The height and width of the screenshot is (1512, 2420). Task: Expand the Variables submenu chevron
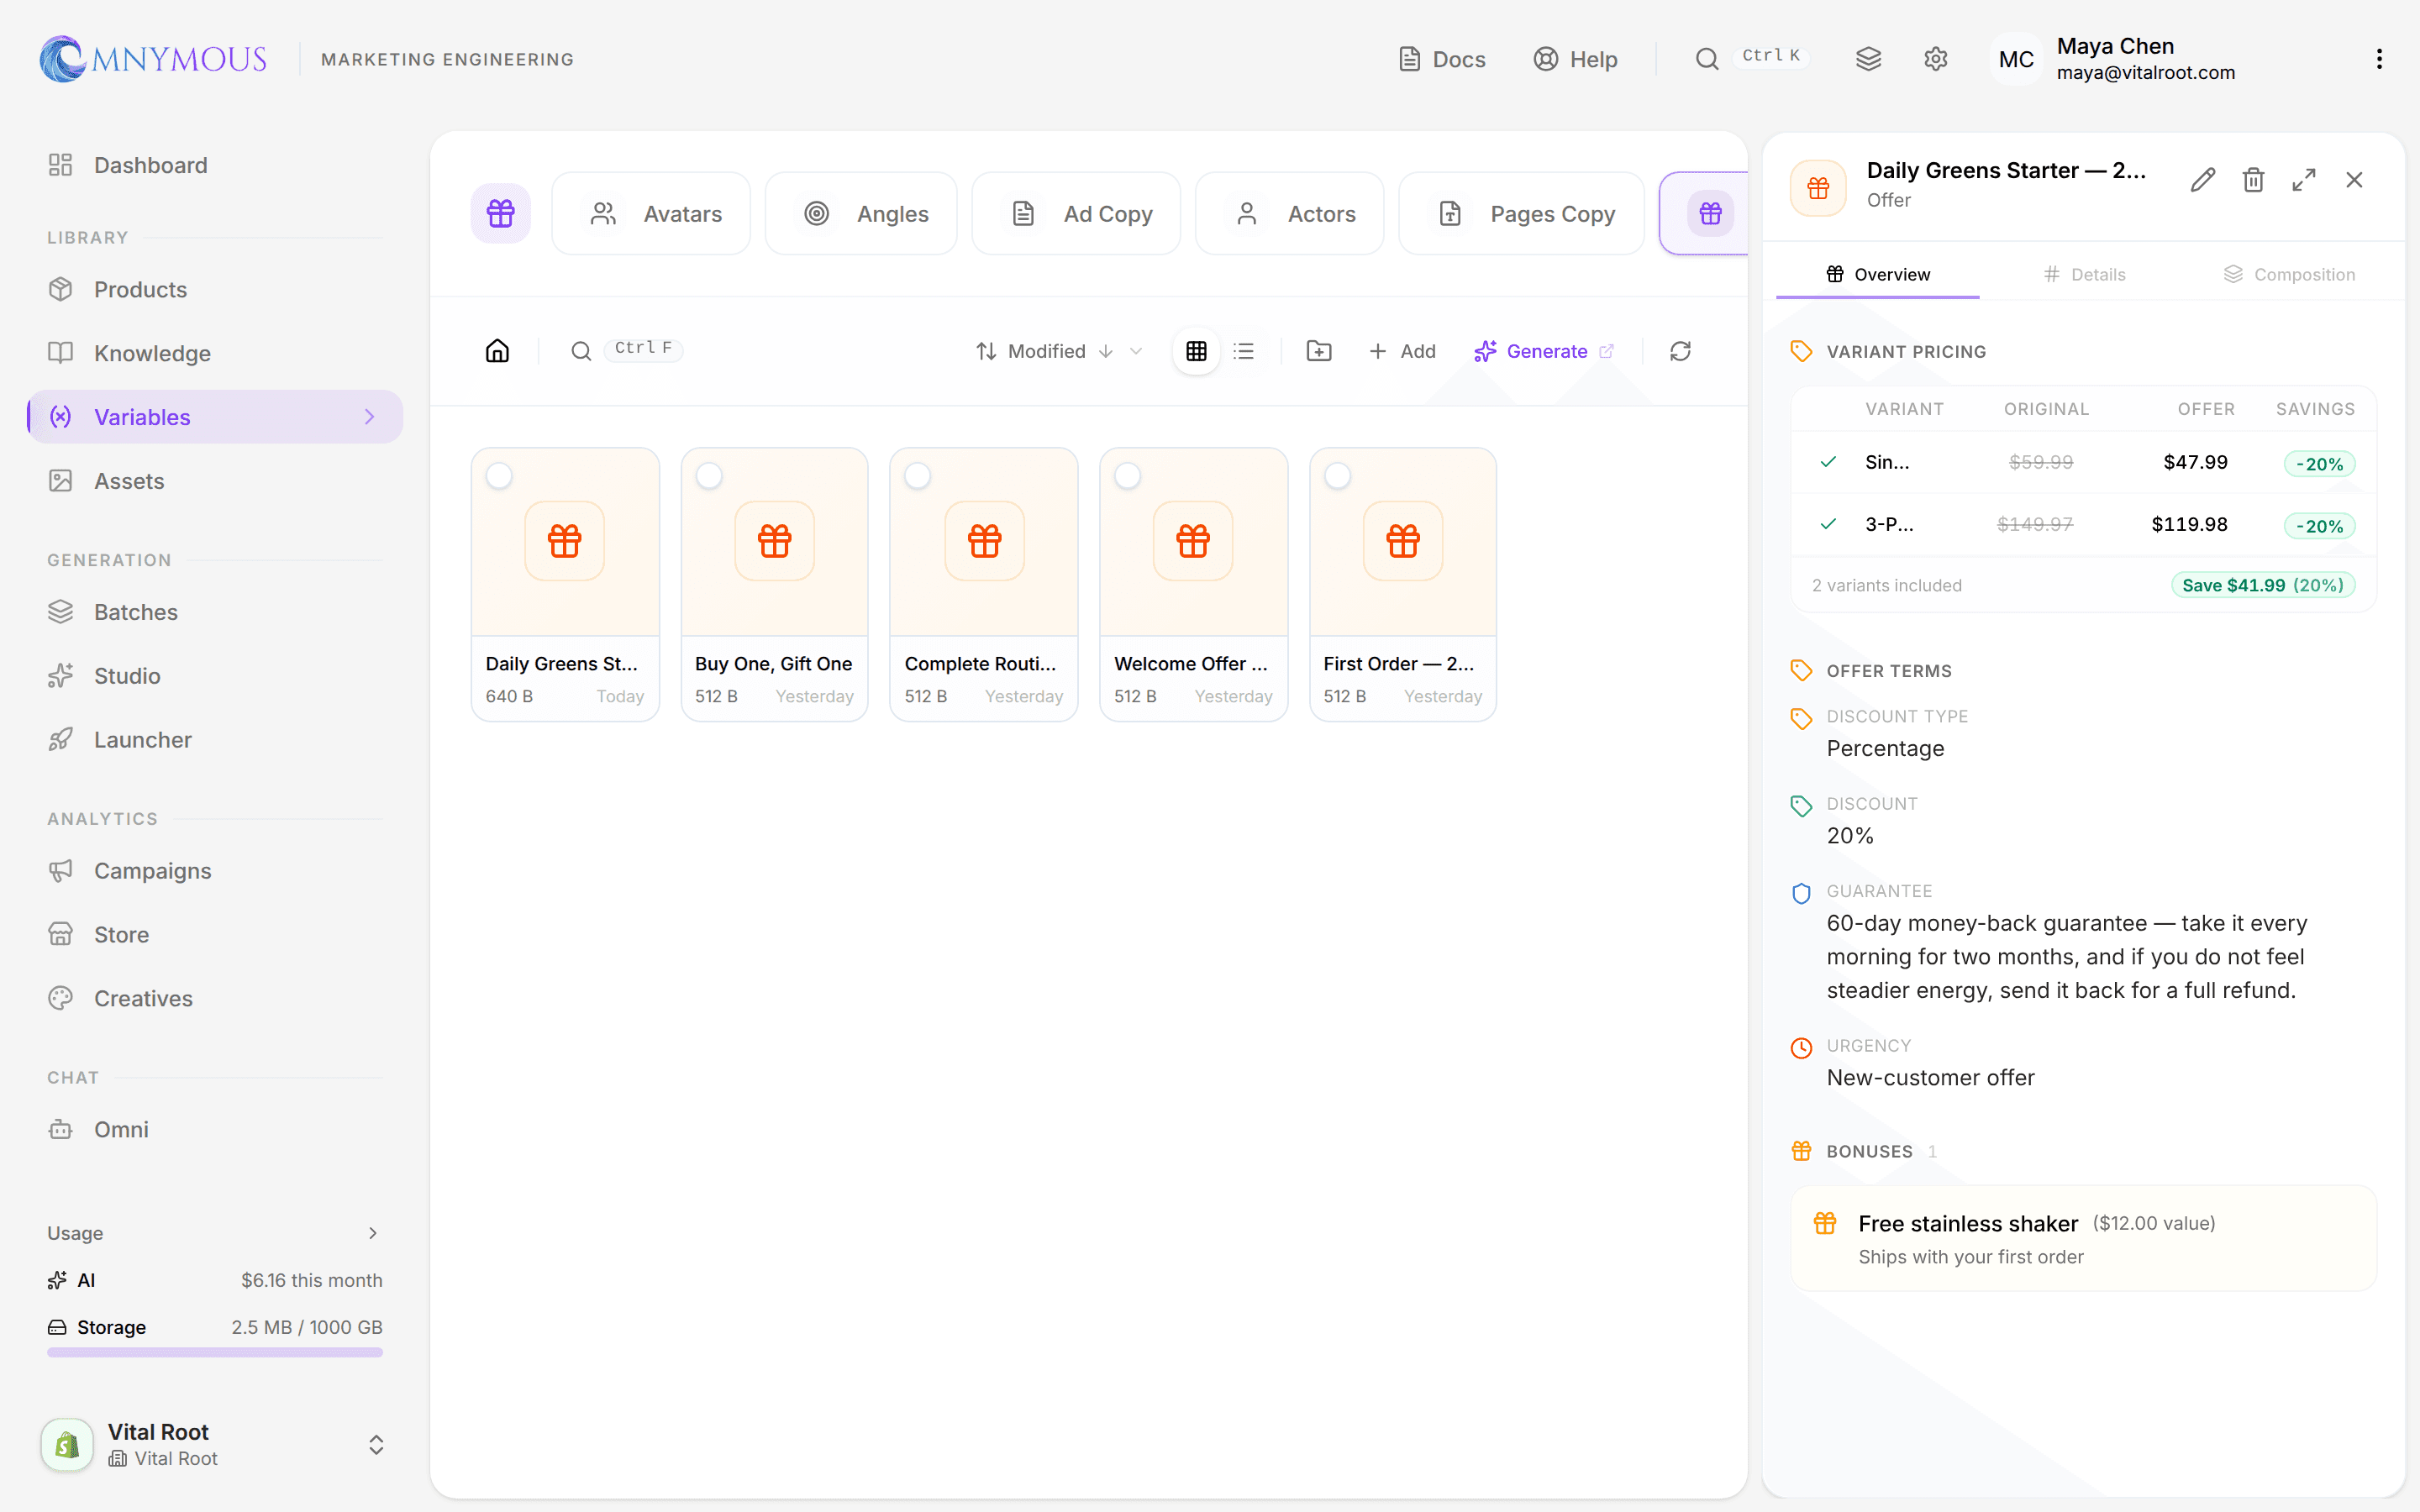click(x=369, y=417)
